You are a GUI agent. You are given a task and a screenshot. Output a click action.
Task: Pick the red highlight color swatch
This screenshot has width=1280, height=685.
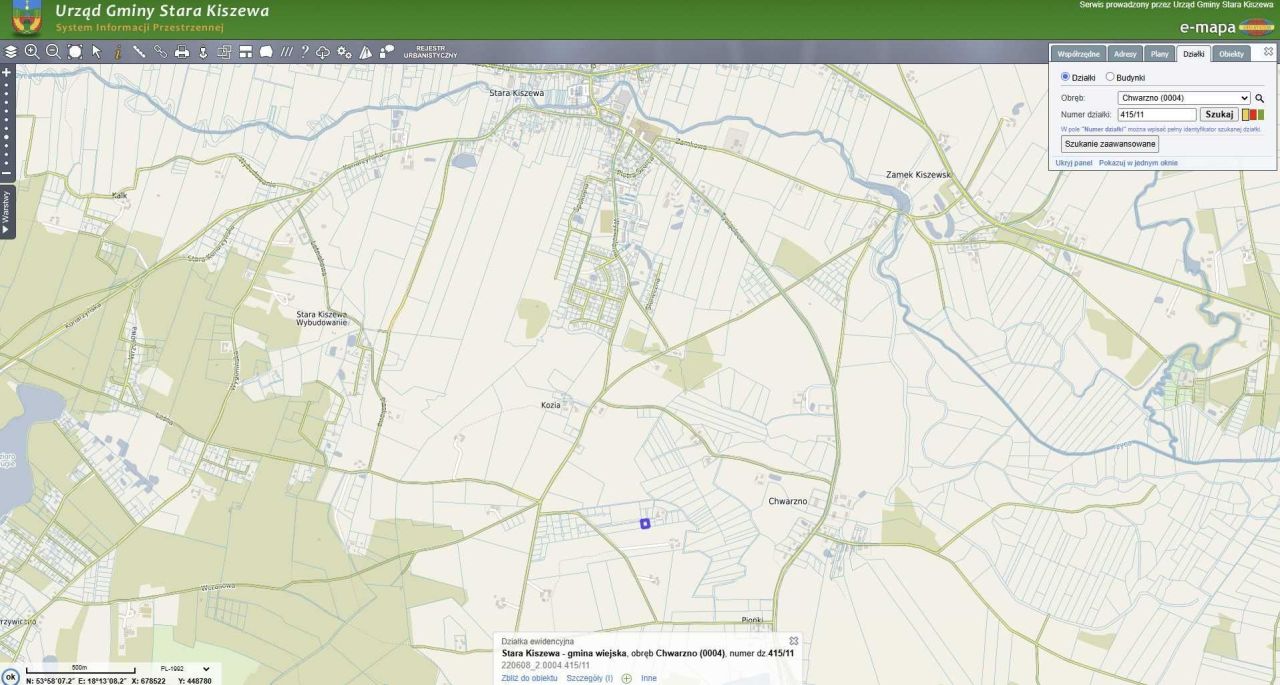click(x=1254, y=115)
